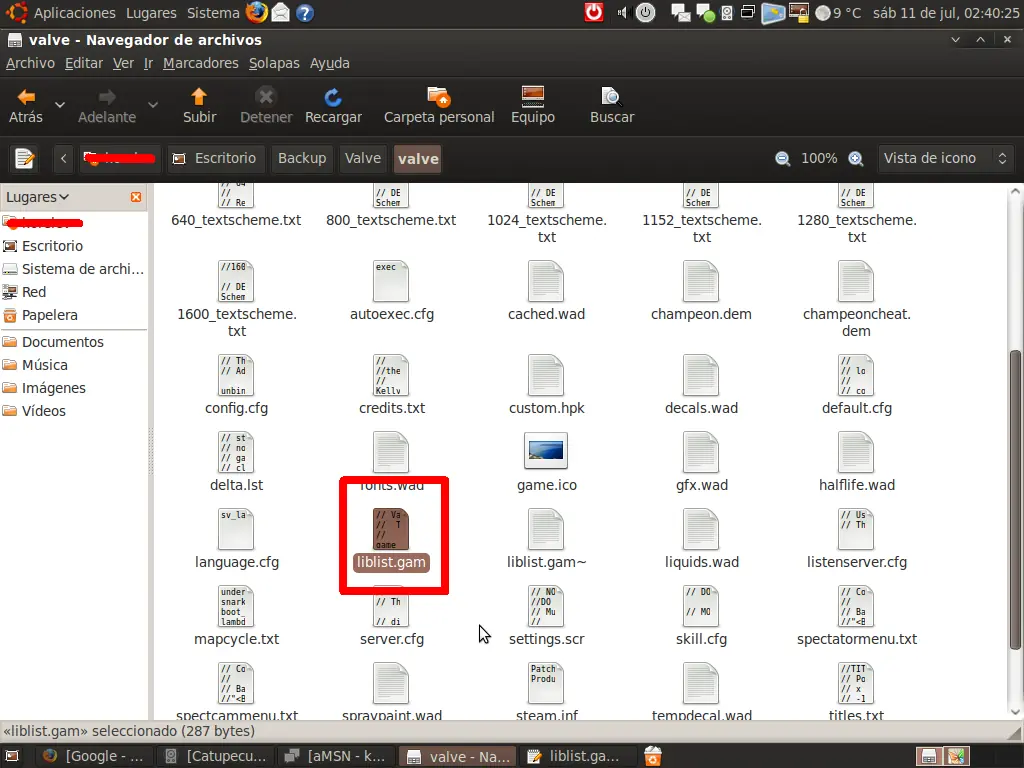Select the game.ico file thumbnail

[546, 451]
